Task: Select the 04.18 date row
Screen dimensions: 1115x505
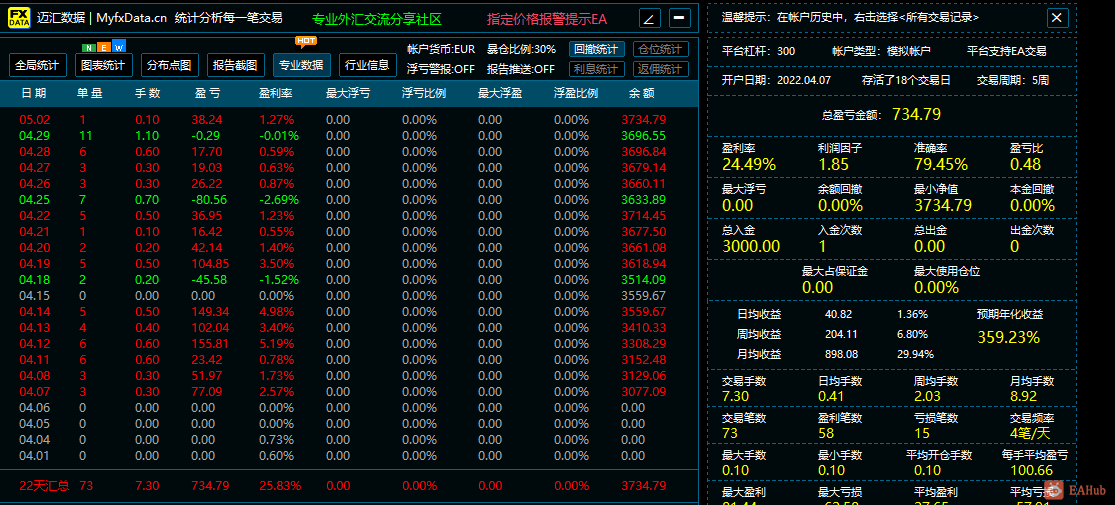Action: click(348, 280)
